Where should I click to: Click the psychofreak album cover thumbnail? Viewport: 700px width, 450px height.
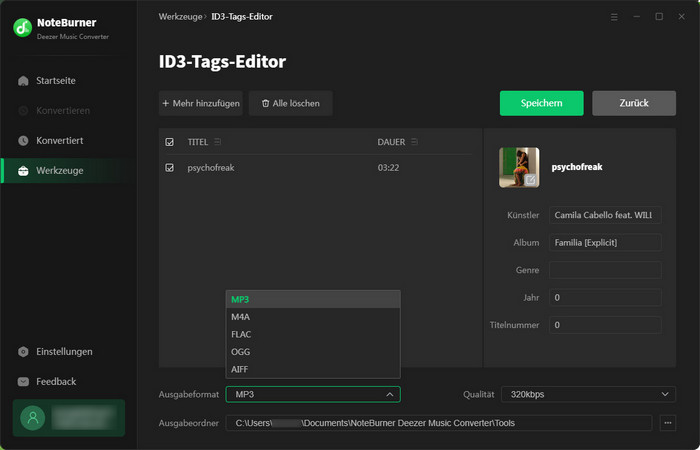(519, 167)
